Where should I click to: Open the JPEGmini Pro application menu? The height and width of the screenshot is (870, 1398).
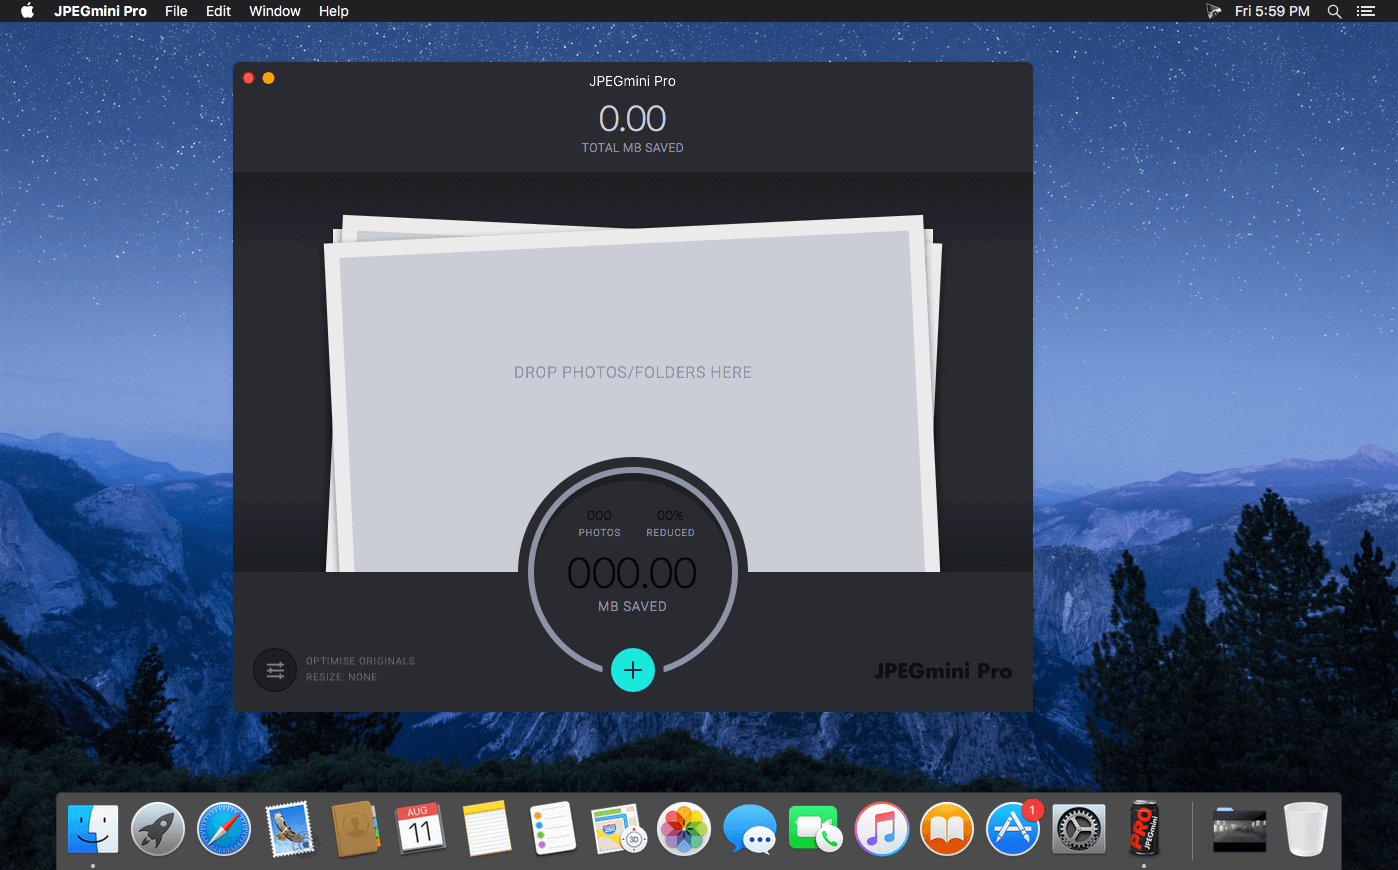[100, 11]
